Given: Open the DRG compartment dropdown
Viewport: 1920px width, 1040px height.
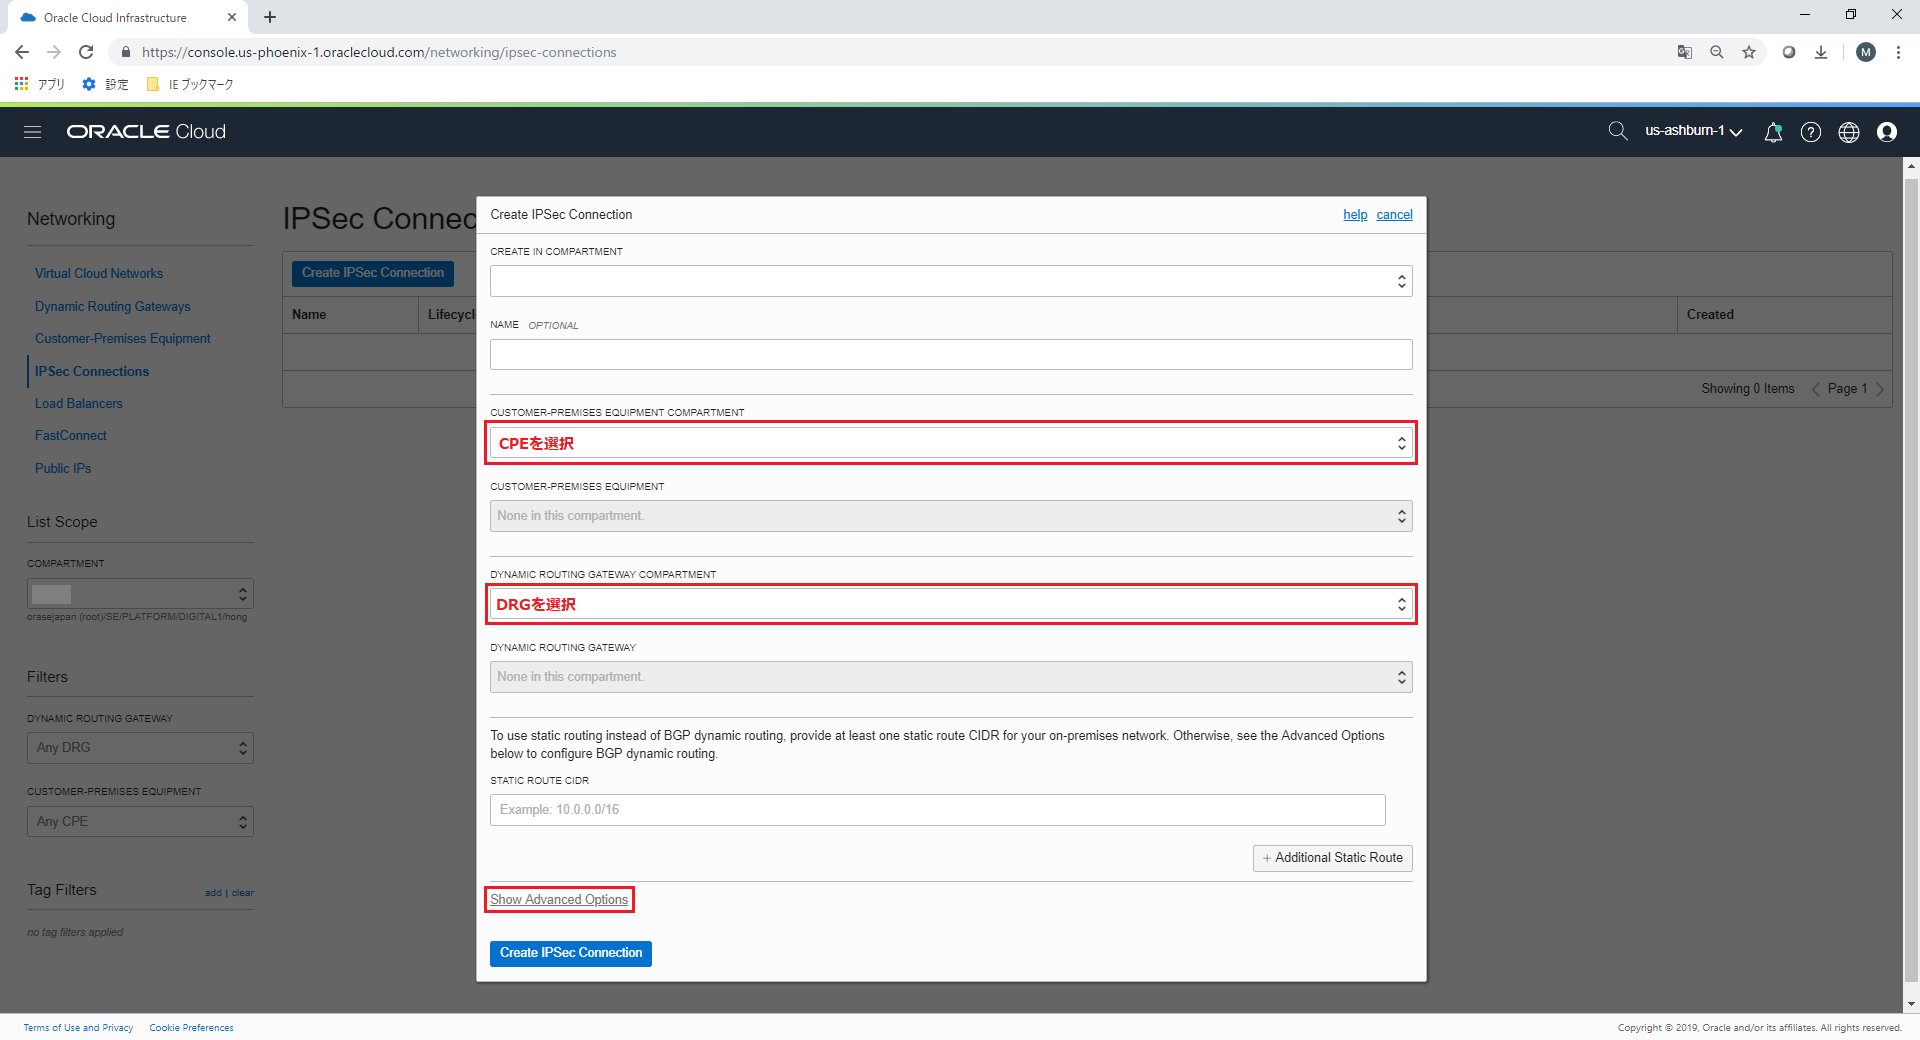Looking at the screenshot, I should point(951,604).
